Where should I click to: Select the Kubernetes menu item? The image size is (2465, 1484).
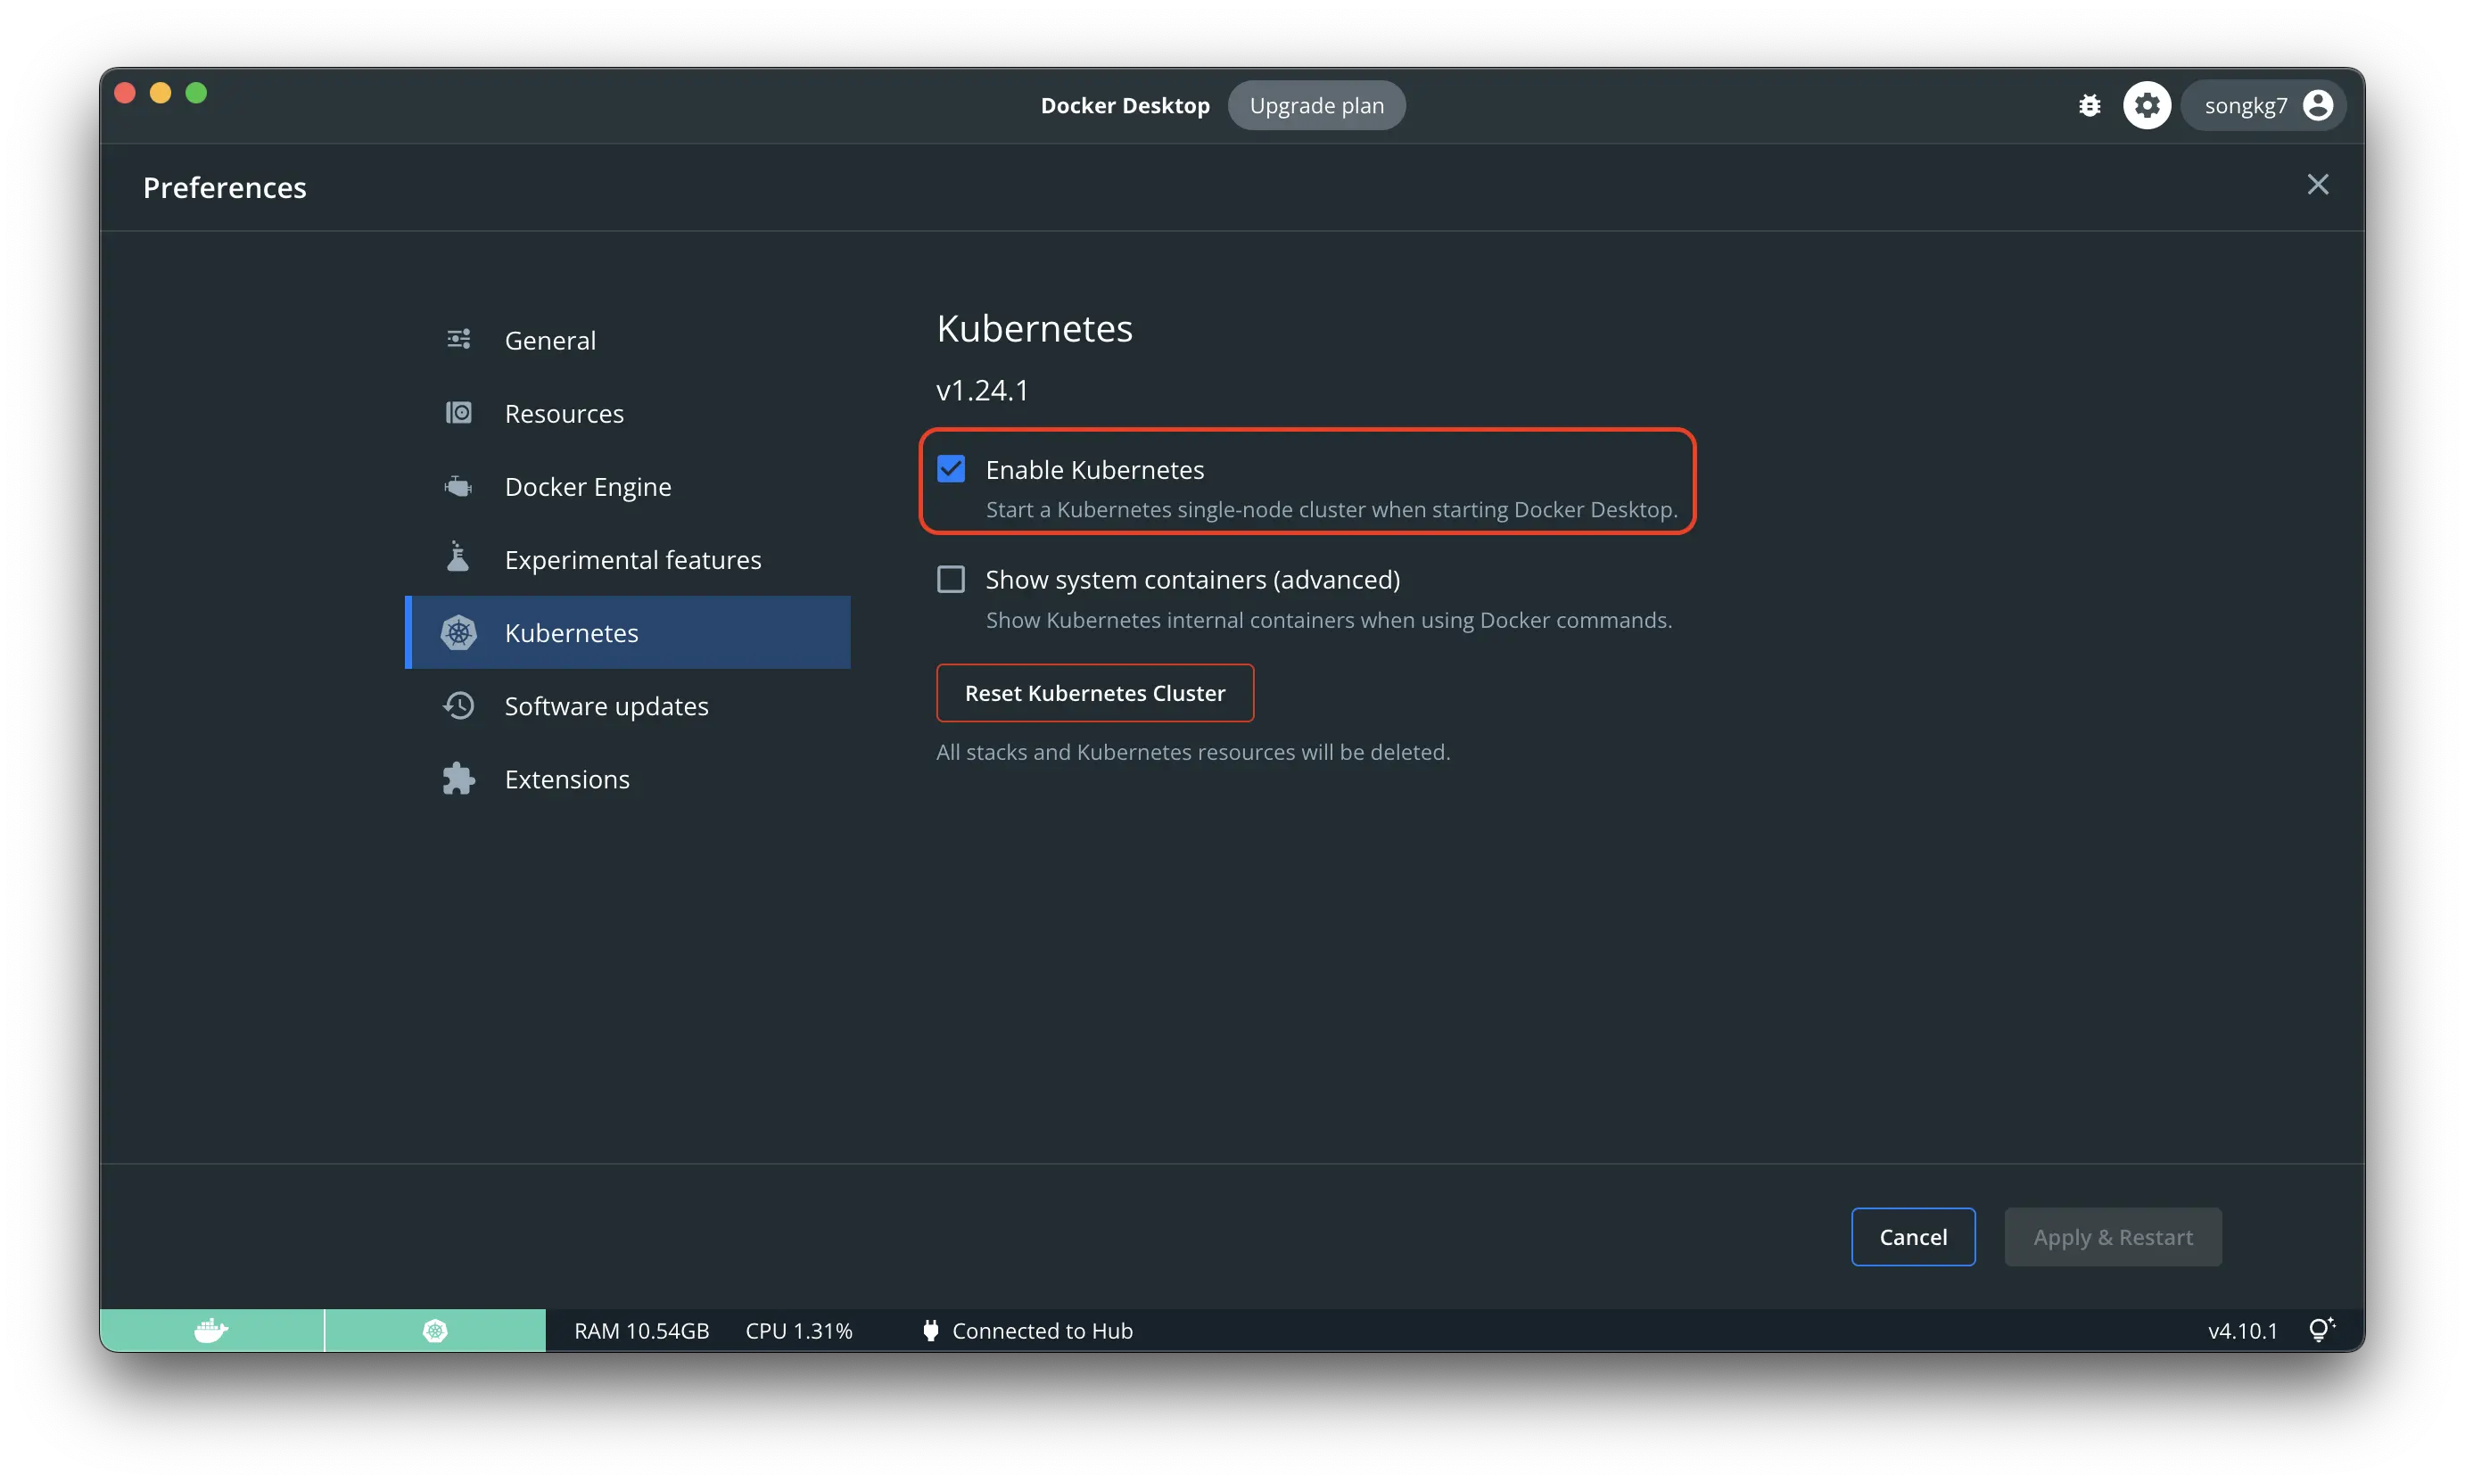[625, 631]
